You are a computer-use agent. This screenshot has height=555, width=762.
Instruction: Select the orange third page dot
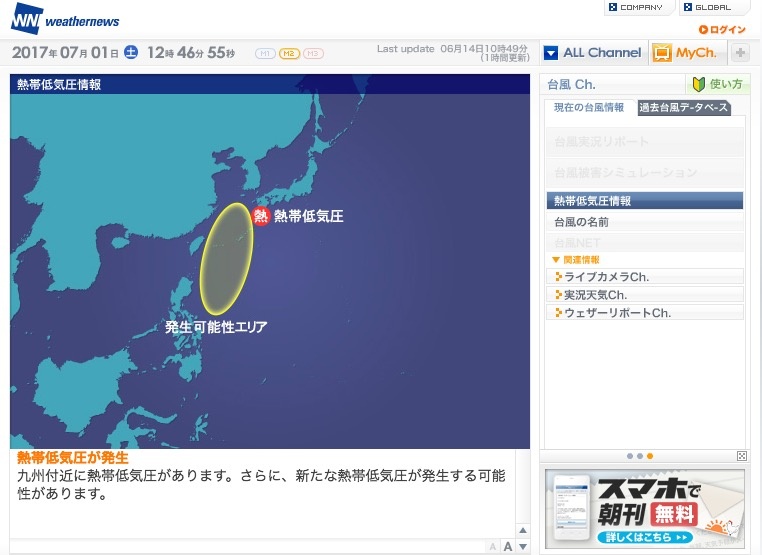650,456
